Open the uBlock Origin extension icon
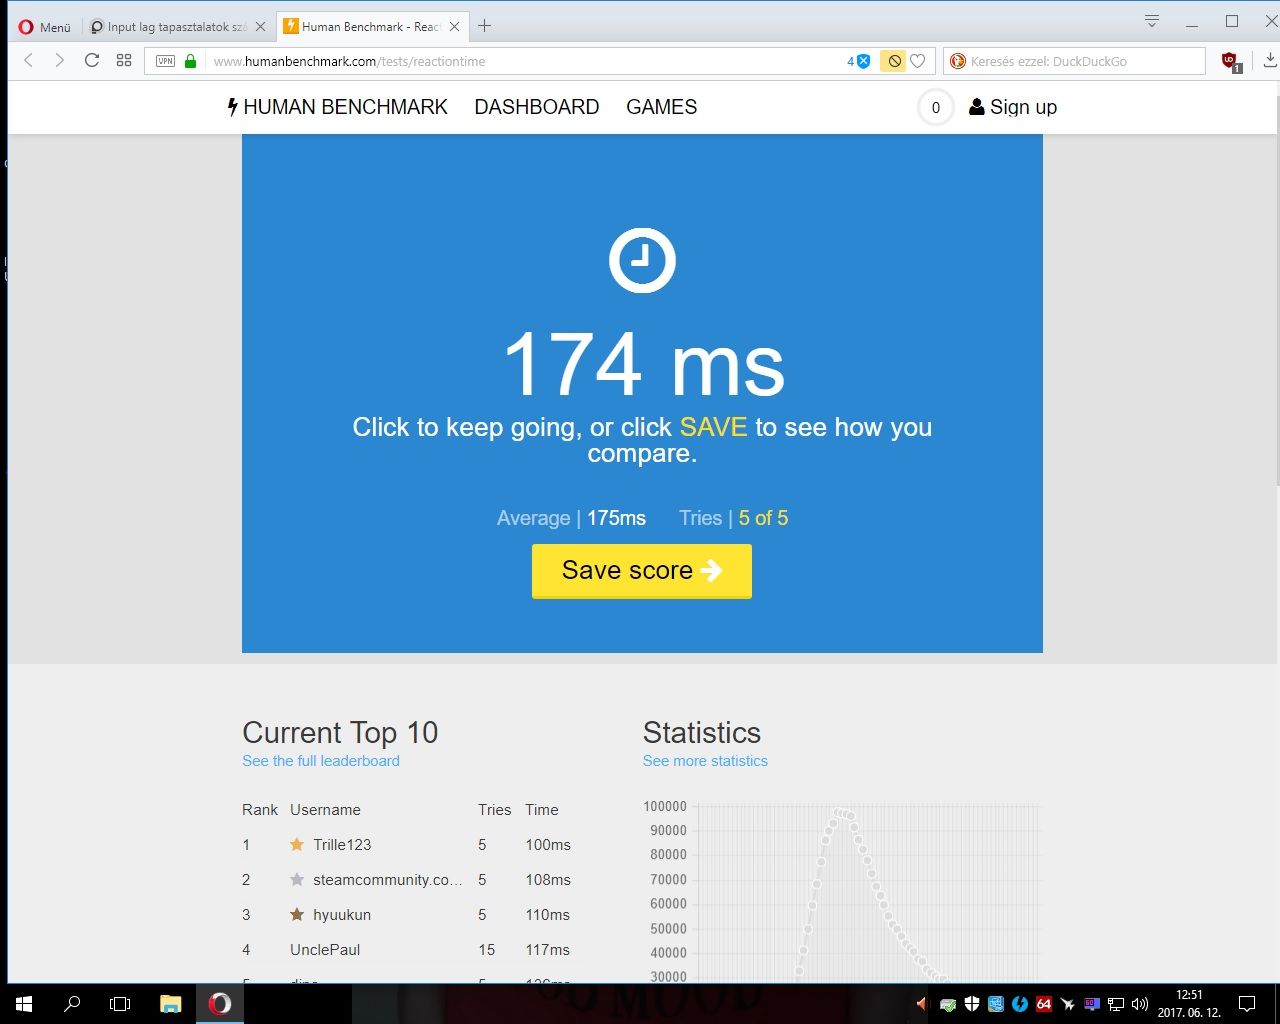 point(1230,61)
